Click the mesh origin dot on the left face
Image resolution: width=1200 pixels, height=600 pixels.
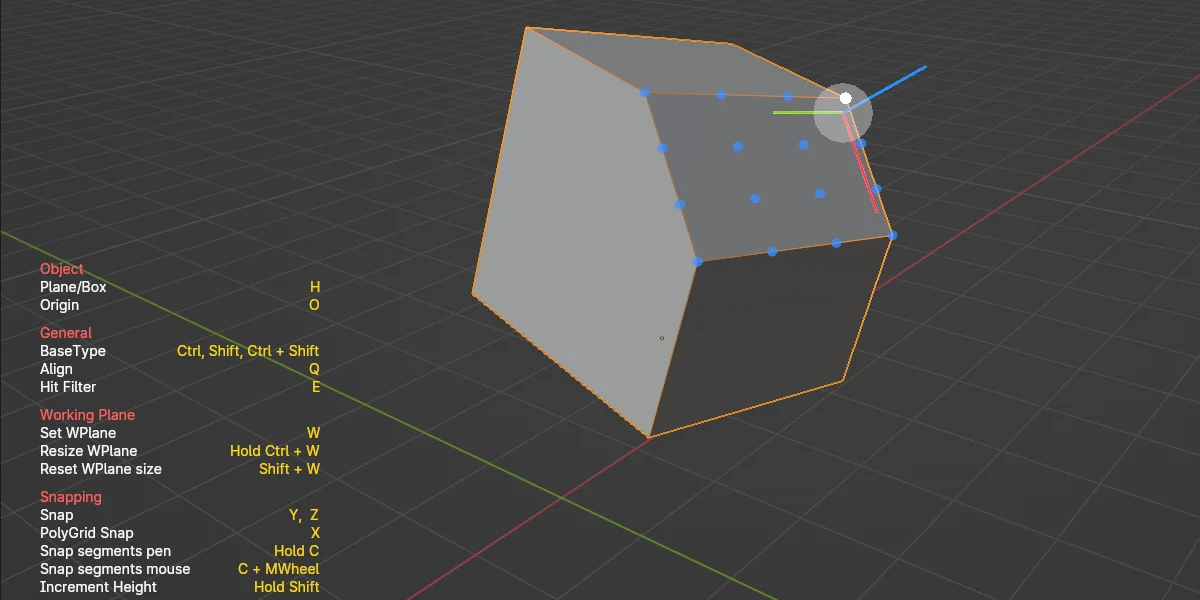click(x=661, y=338)
